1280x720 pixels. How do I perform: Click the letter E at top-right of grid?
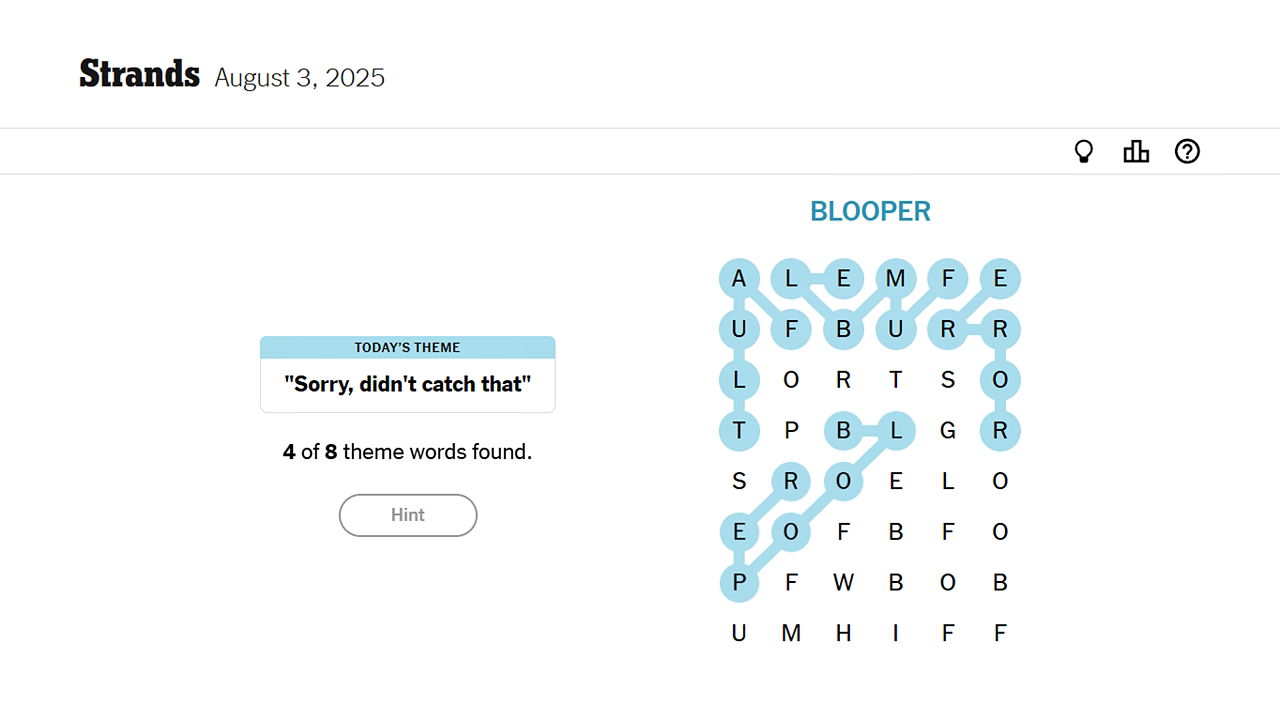pyautogui.click(x=1000, y=279)
